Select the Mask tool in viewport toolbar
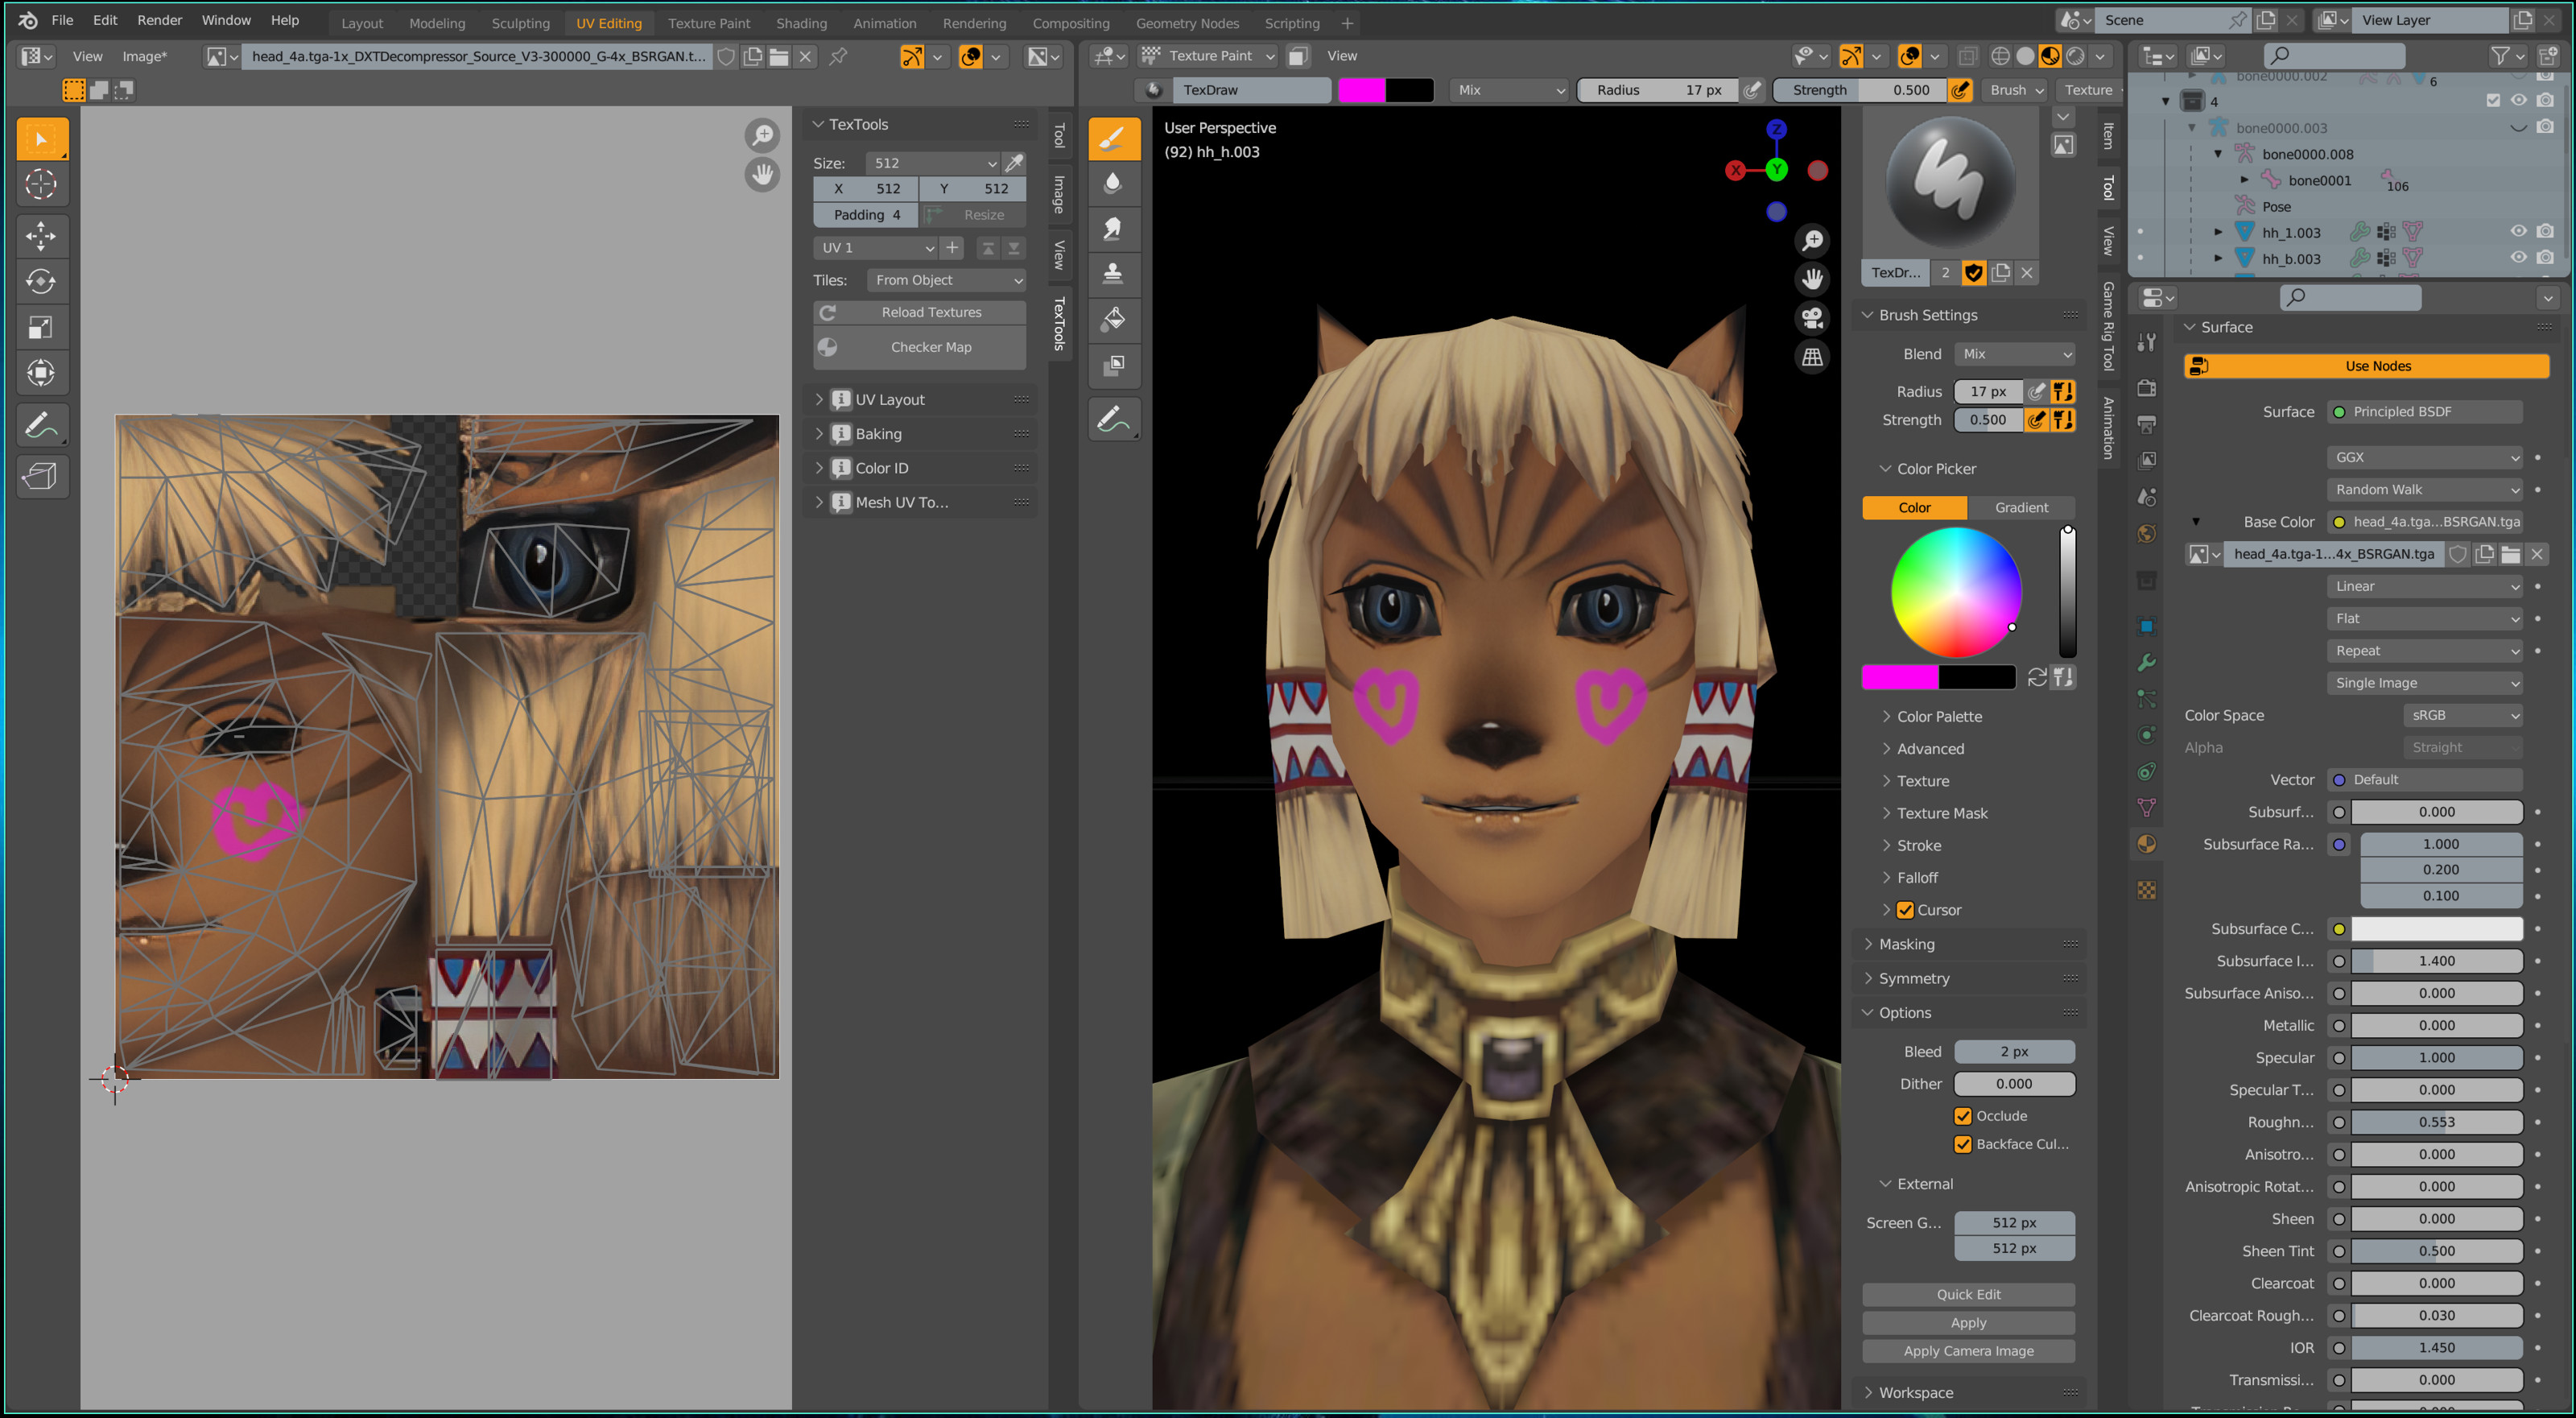2576x1418 pixels. (x=1113, y=365)
